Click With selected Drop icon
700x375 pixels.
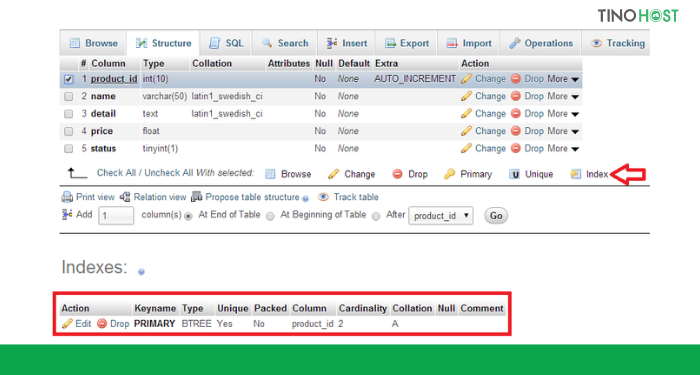click(397, 174)
